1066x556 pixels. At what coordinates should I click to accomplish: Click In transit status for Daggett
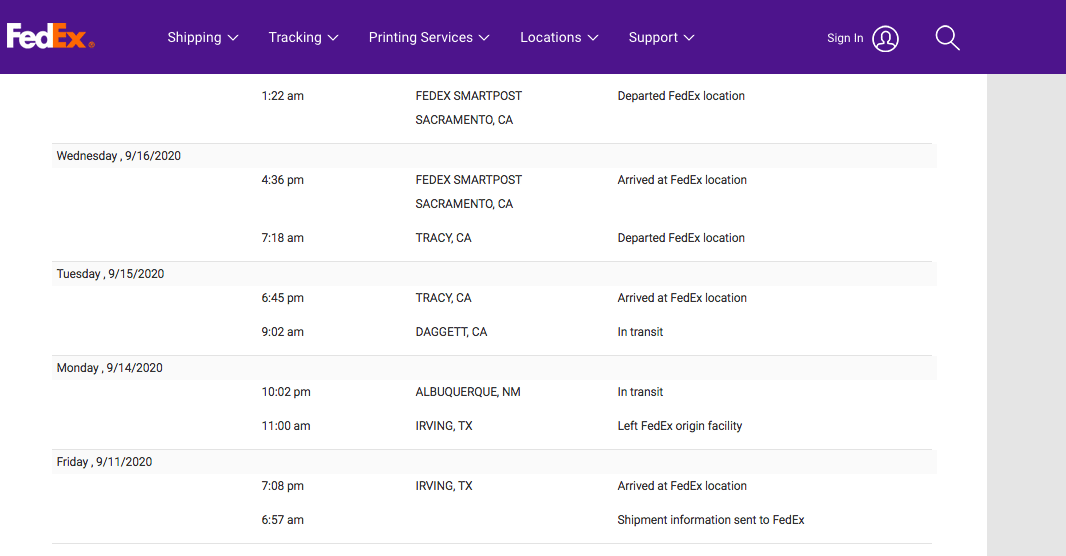click(640, 332)
